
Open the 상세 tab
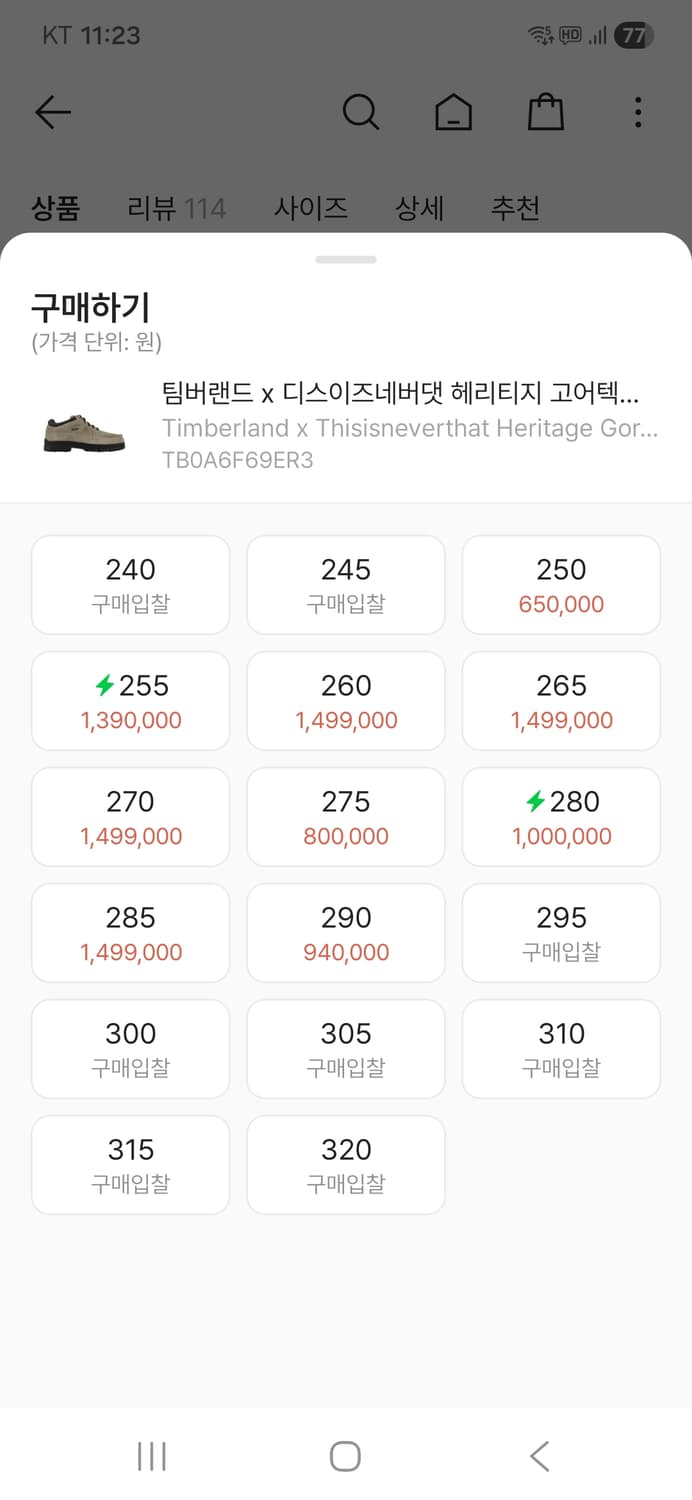[419, 208]
